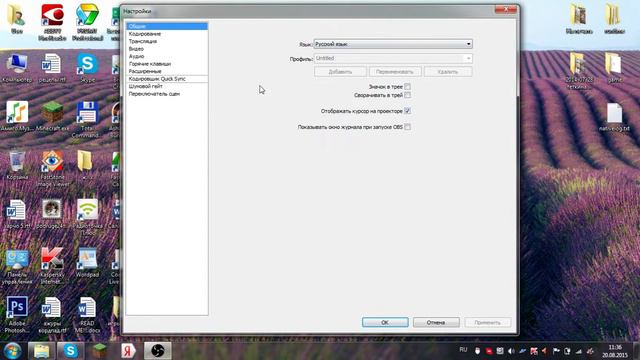Image resolution: width=640 pixels, height=360 pixels.
Task: Click the Переименовать profile button
Action: (x=395, y=72)
